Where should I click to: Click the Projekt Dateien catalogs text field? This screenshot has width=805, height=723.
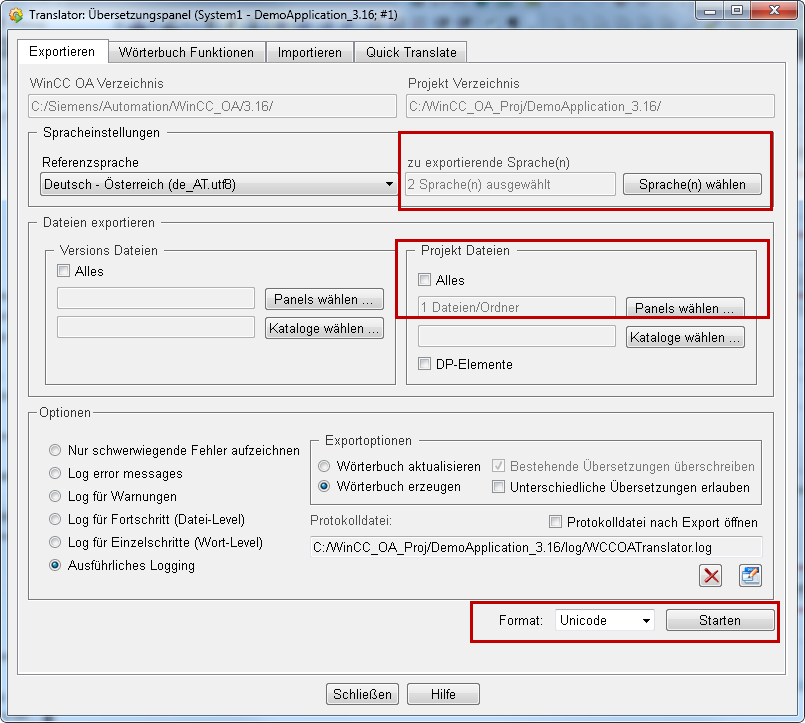click(517, 336)
